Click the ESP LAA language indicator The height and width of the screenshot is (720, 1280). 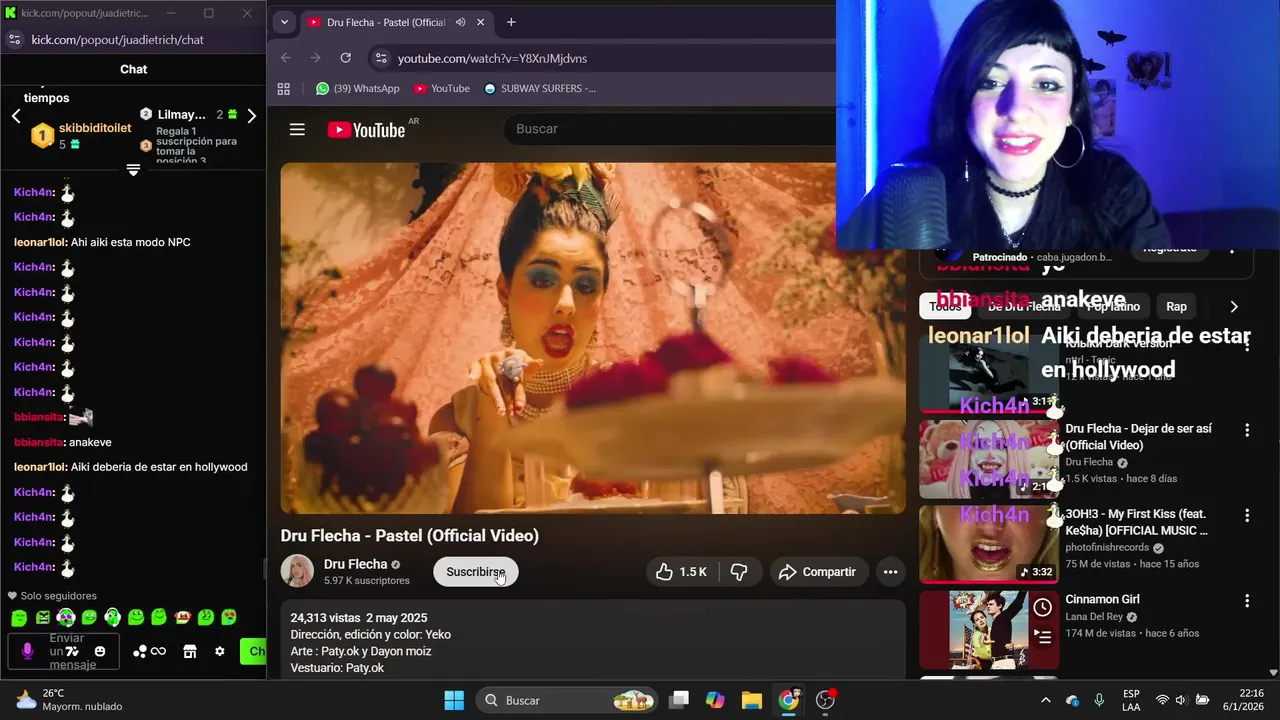(x=1131, y=700)
